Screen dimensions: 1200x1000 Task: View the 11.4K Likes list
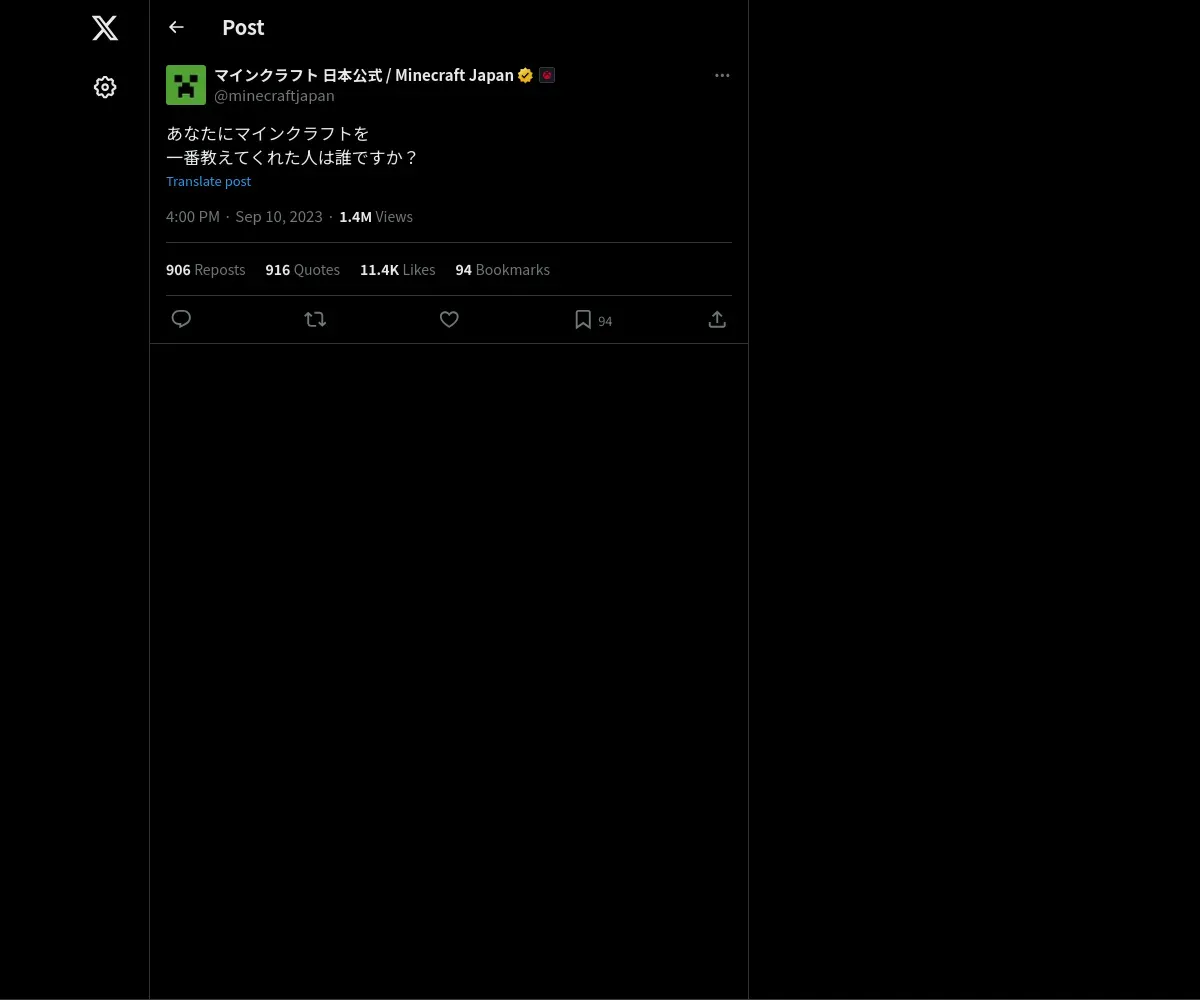397,270
